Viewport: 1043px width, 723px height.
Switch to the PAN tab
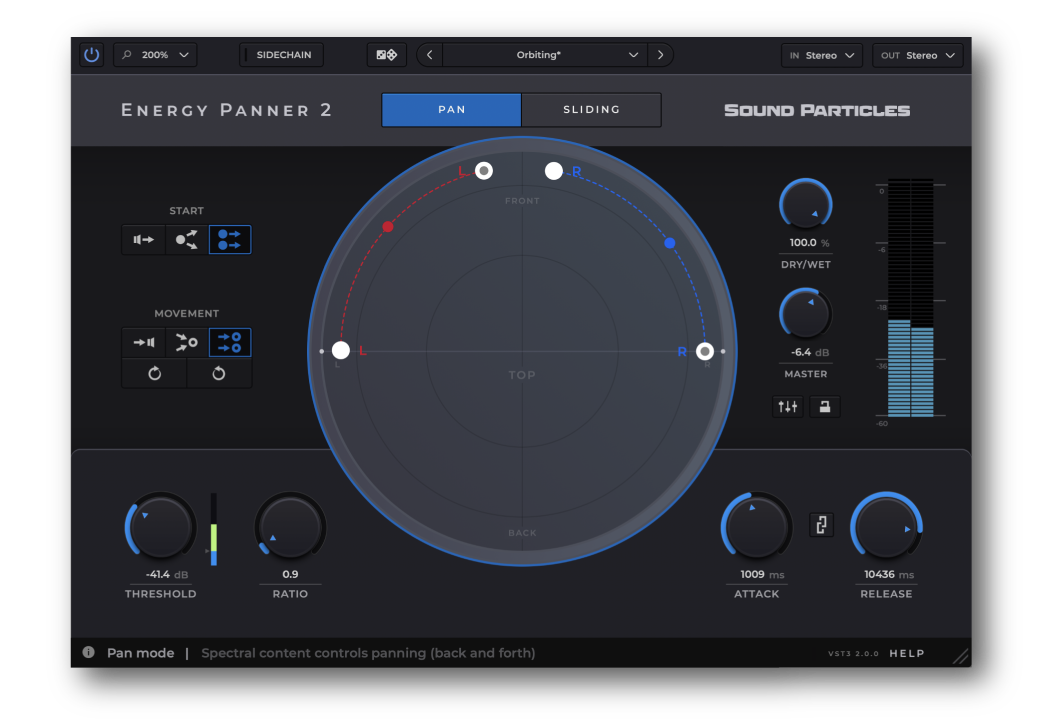click(452, 110)
